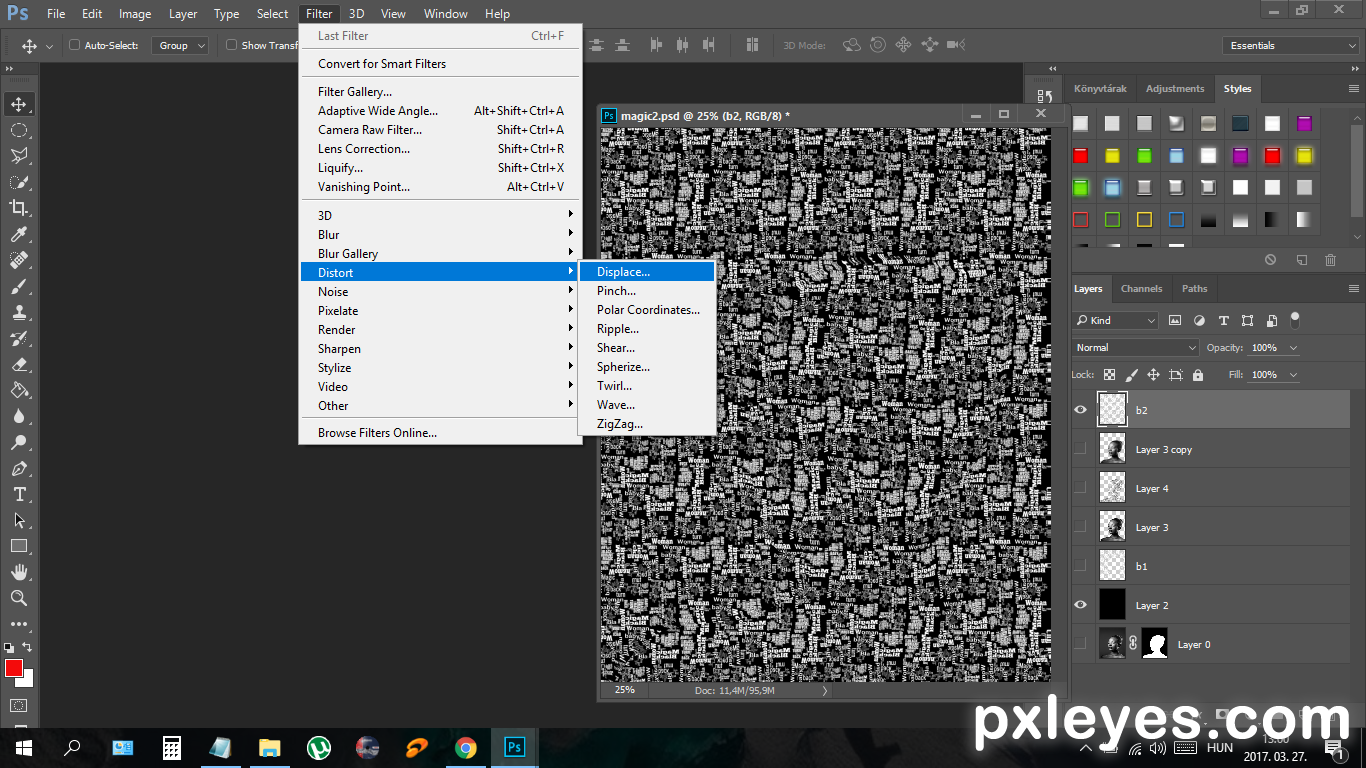
Task: Choose Convert for Smart Filters
Action: click(440, 63)
